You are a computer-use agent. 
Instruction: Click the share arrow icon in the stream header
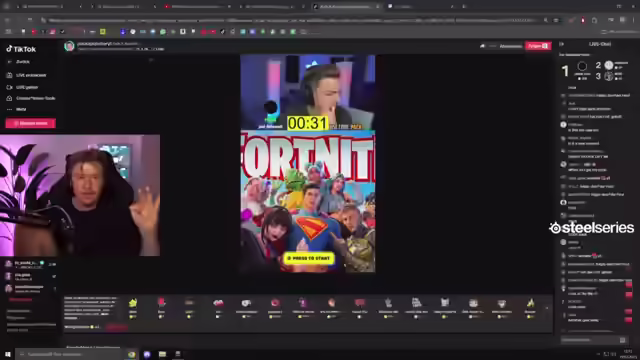(482, 46)
